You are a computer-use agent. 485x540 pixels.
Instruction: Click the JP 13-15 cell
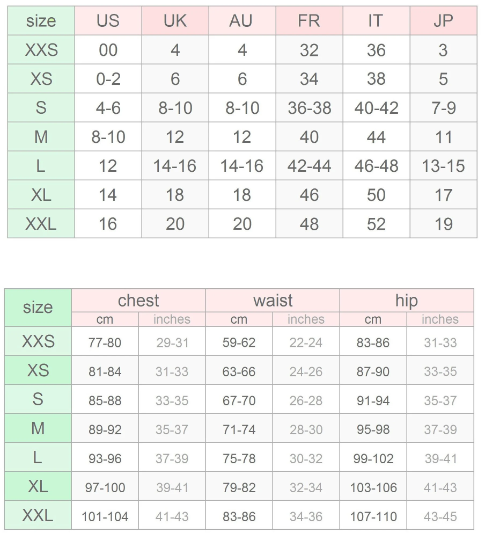point(443,166)
